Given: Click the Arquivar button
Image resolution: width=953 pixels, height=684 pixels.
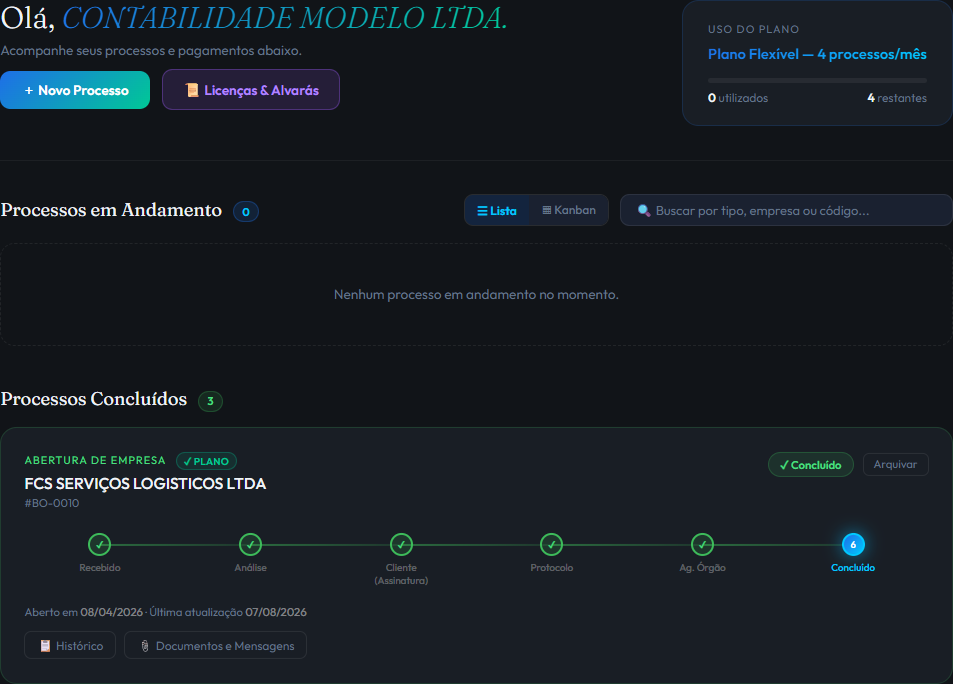Looking at the screenshot, I should [x=895, y=465].
